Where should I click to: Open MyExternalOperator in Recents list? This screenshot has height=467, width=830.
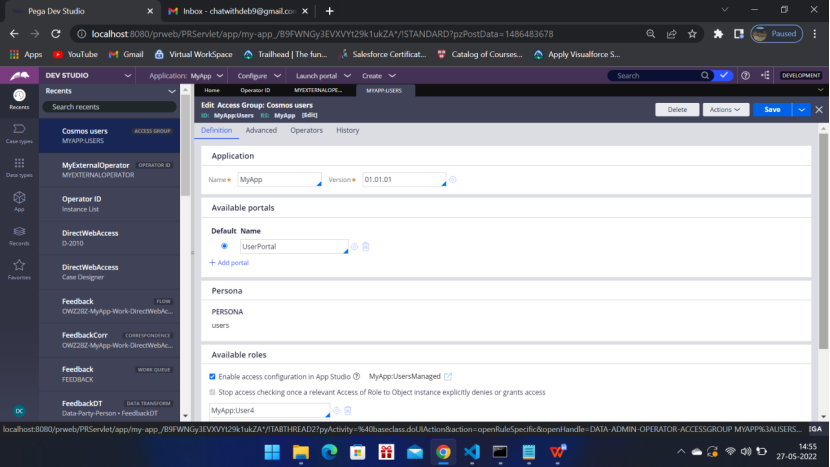tap(110, 170)
